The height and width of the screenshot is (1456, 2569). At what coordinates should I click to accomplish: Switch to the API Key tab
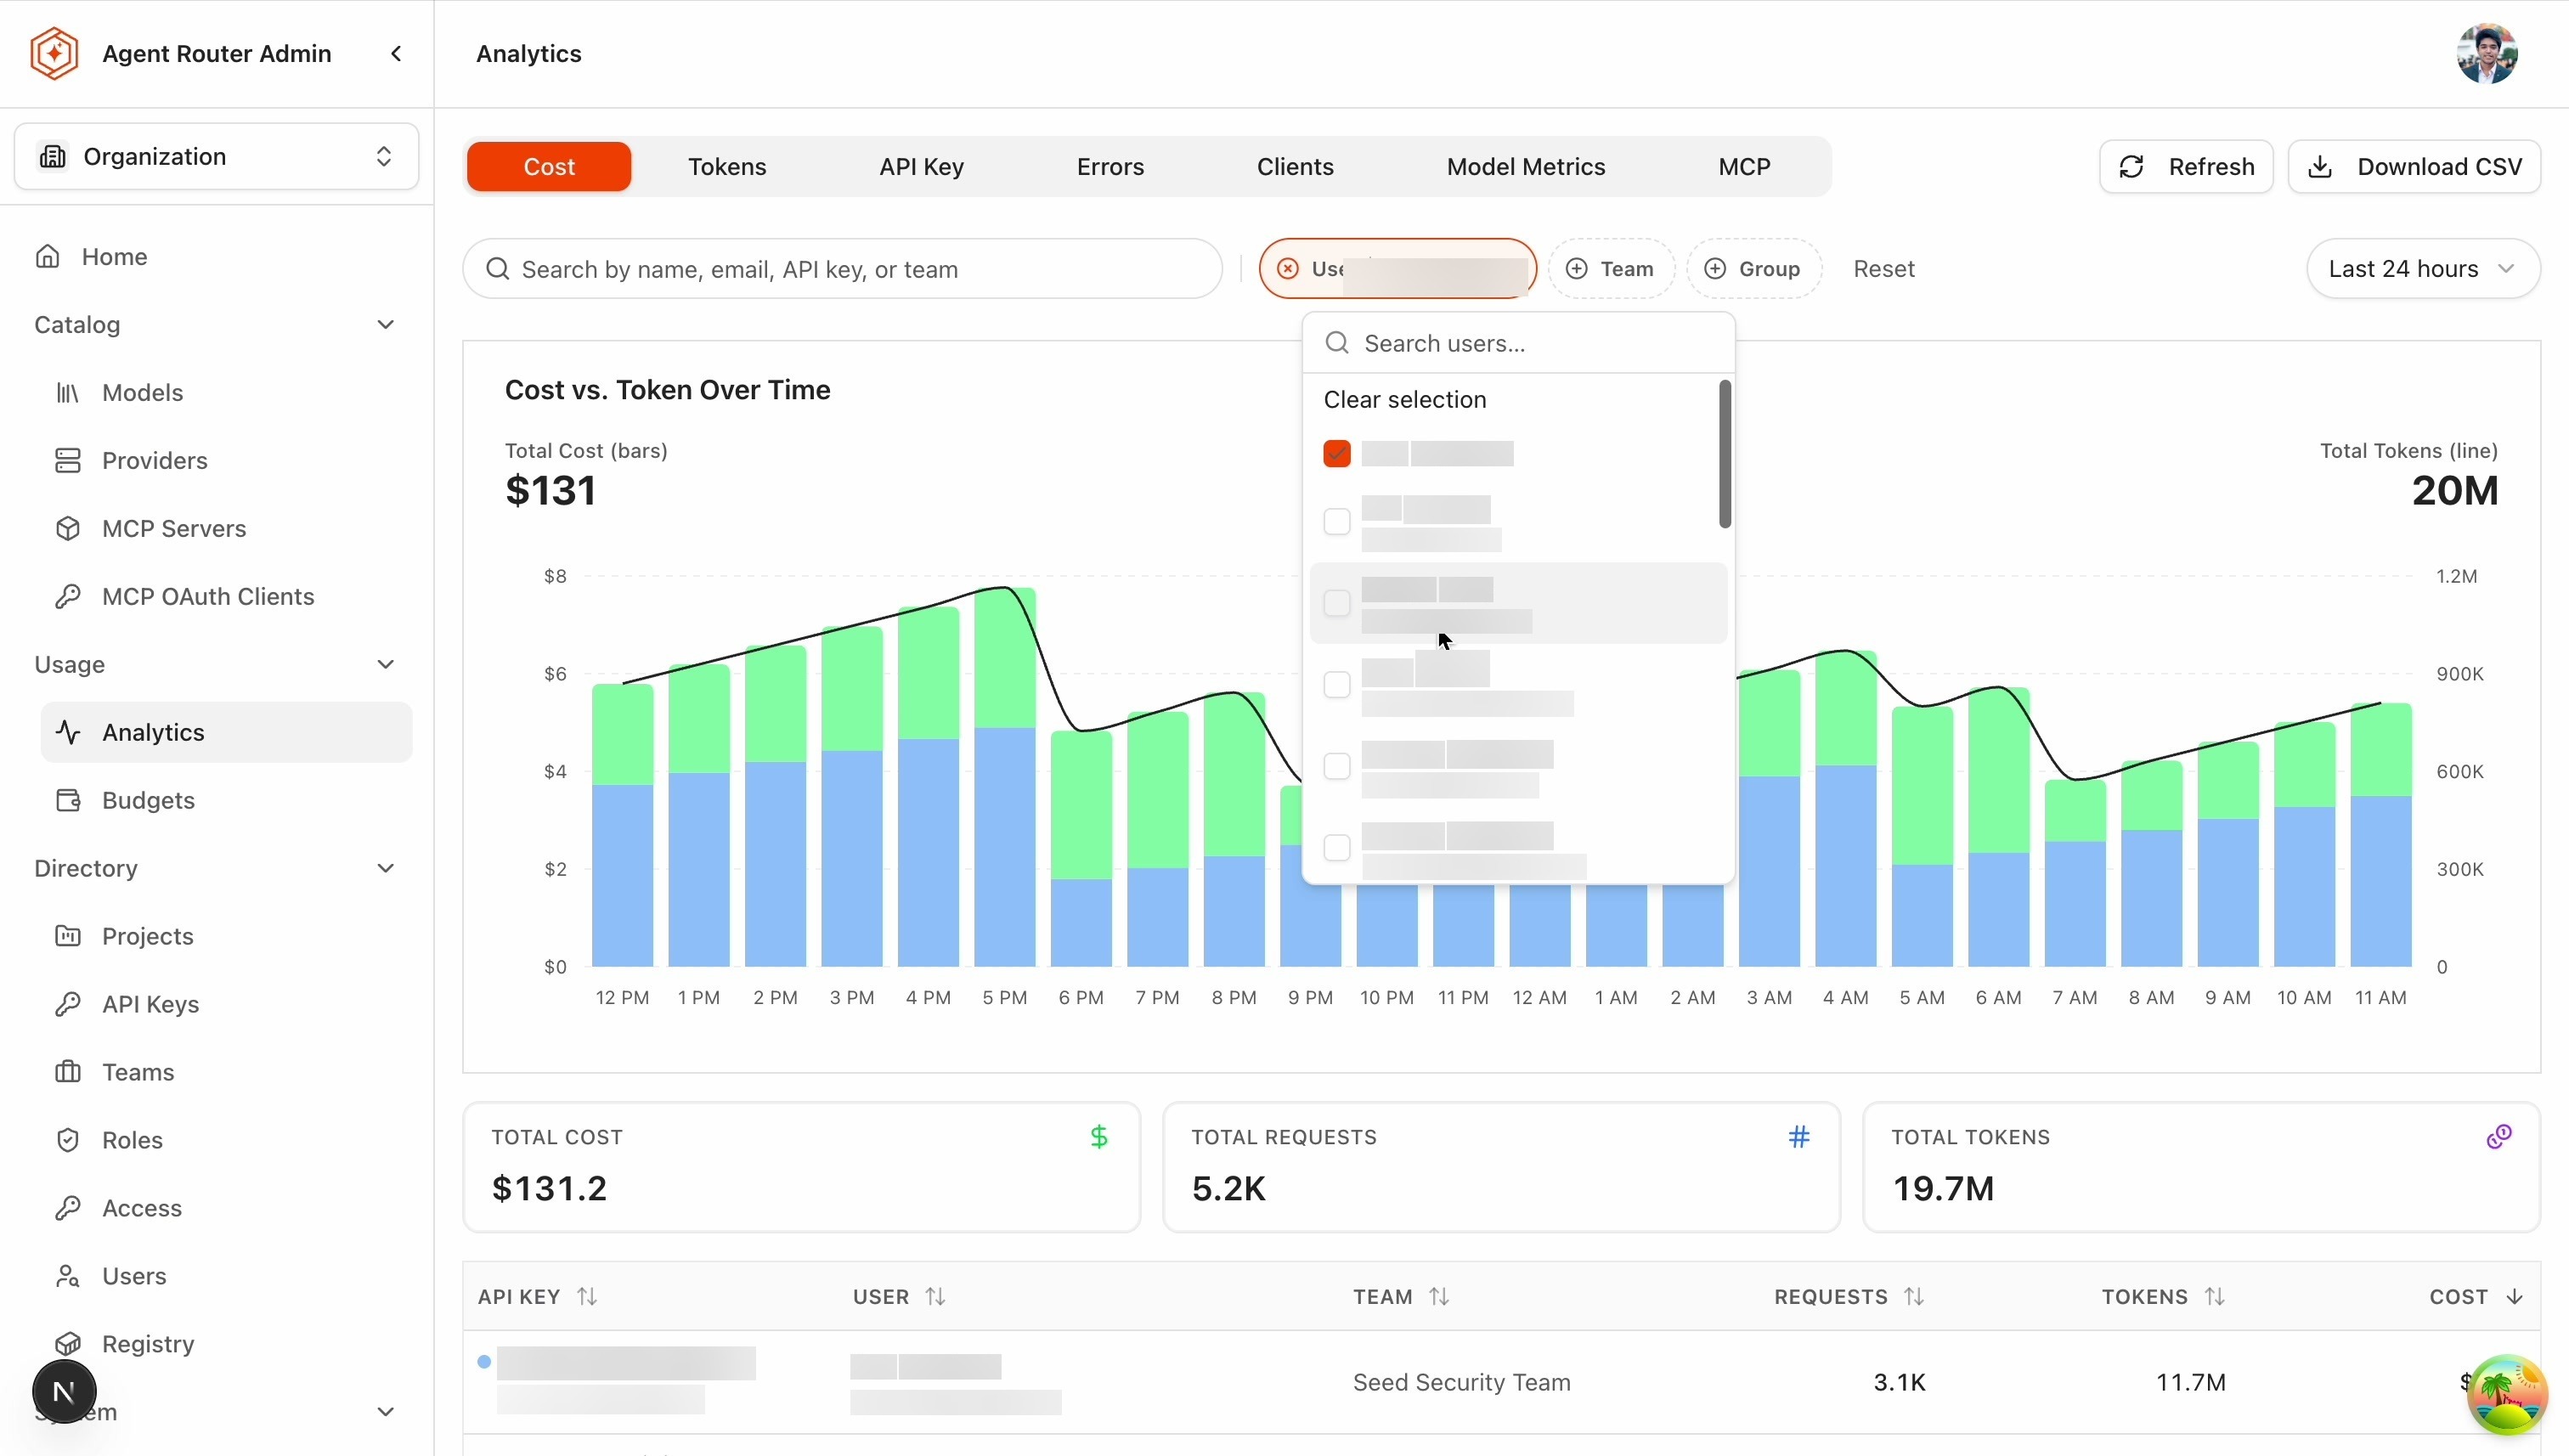click(x=921, y=166)
